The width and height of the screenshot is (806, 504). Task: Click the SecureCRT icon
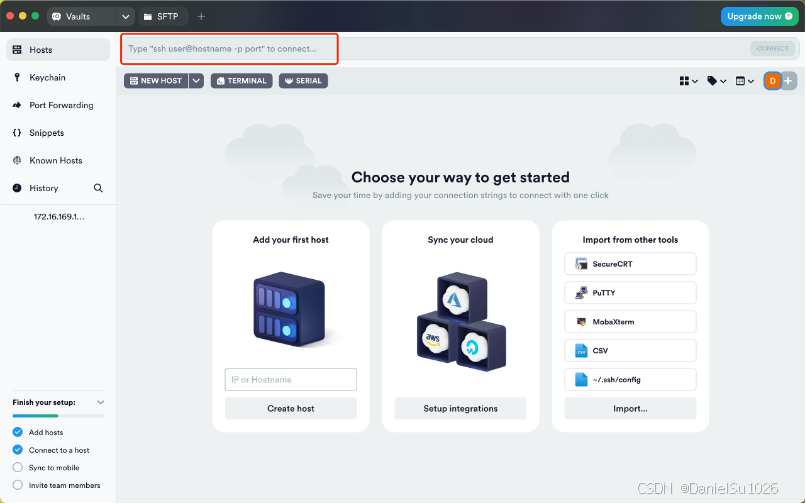coord(581,264)
